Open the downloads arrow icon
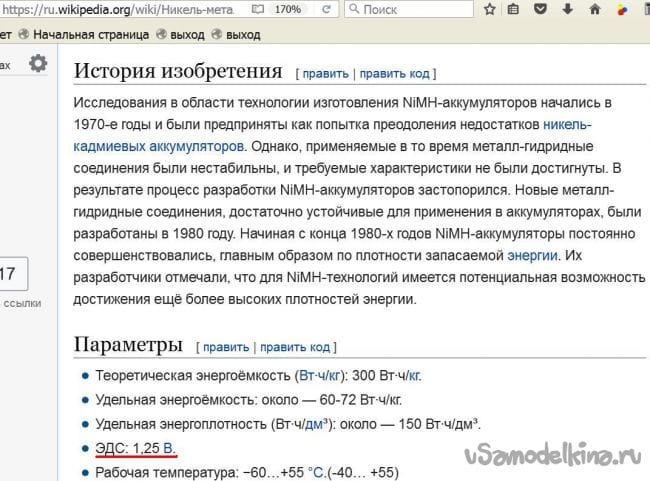The image size is (650, 481). 568,9
